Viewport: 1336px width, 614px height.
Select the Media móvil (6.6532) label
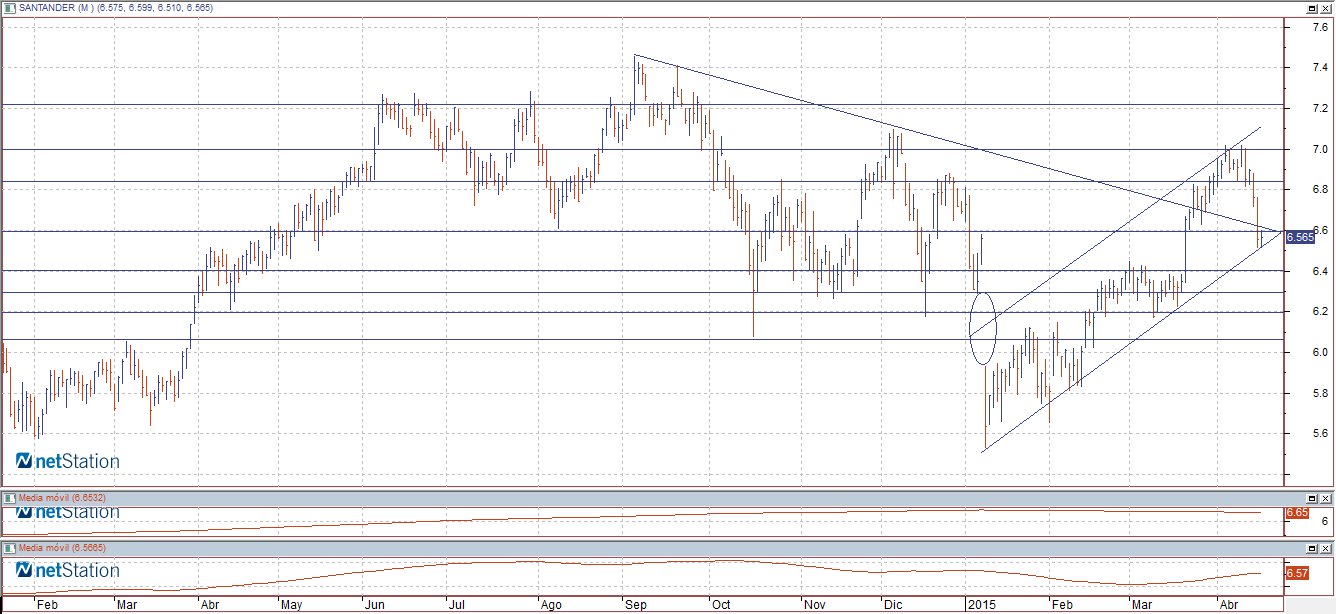pyautogui.click(x=61, y=497)
